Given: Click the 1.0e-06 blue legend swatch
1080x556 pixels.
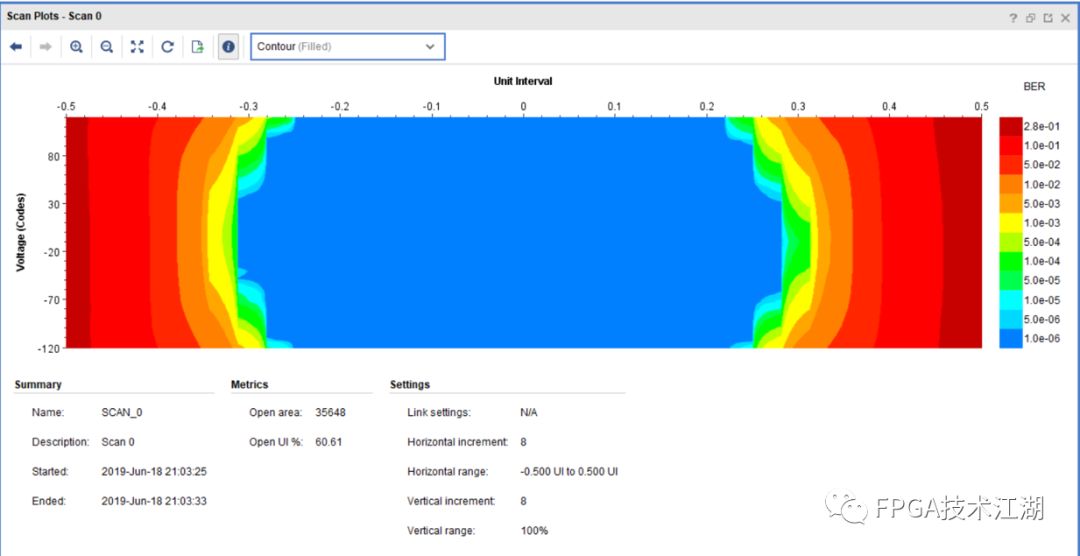Looking at the screenshot, I should 1011,338.
